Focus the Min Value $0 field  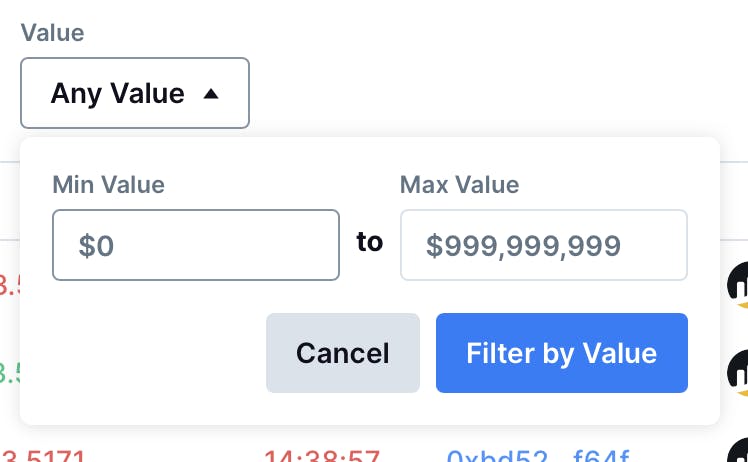[196, 245]
